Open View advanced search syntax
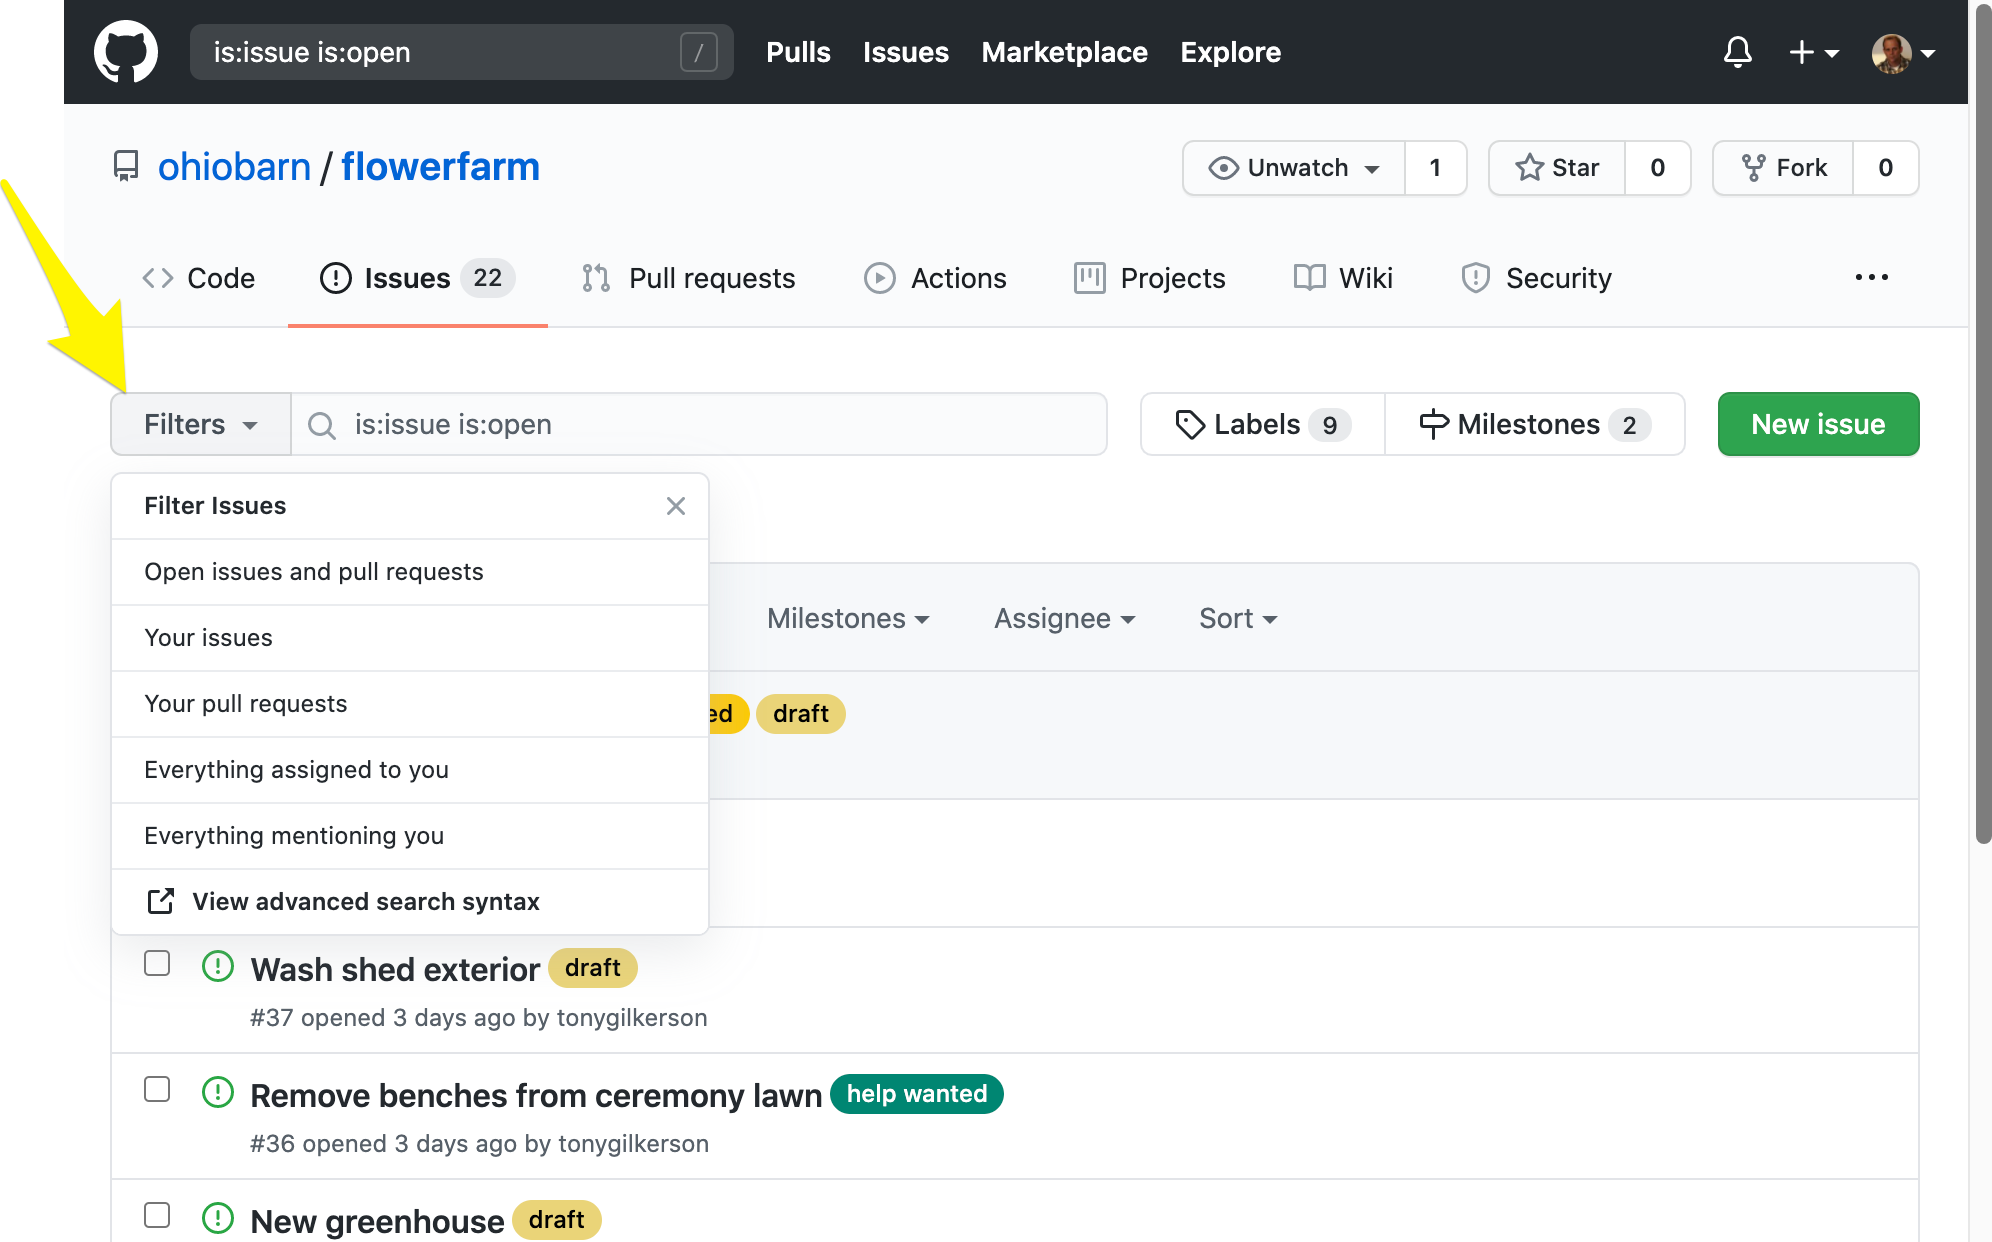The image size is (1992, 1242). [x=410, y=902]
